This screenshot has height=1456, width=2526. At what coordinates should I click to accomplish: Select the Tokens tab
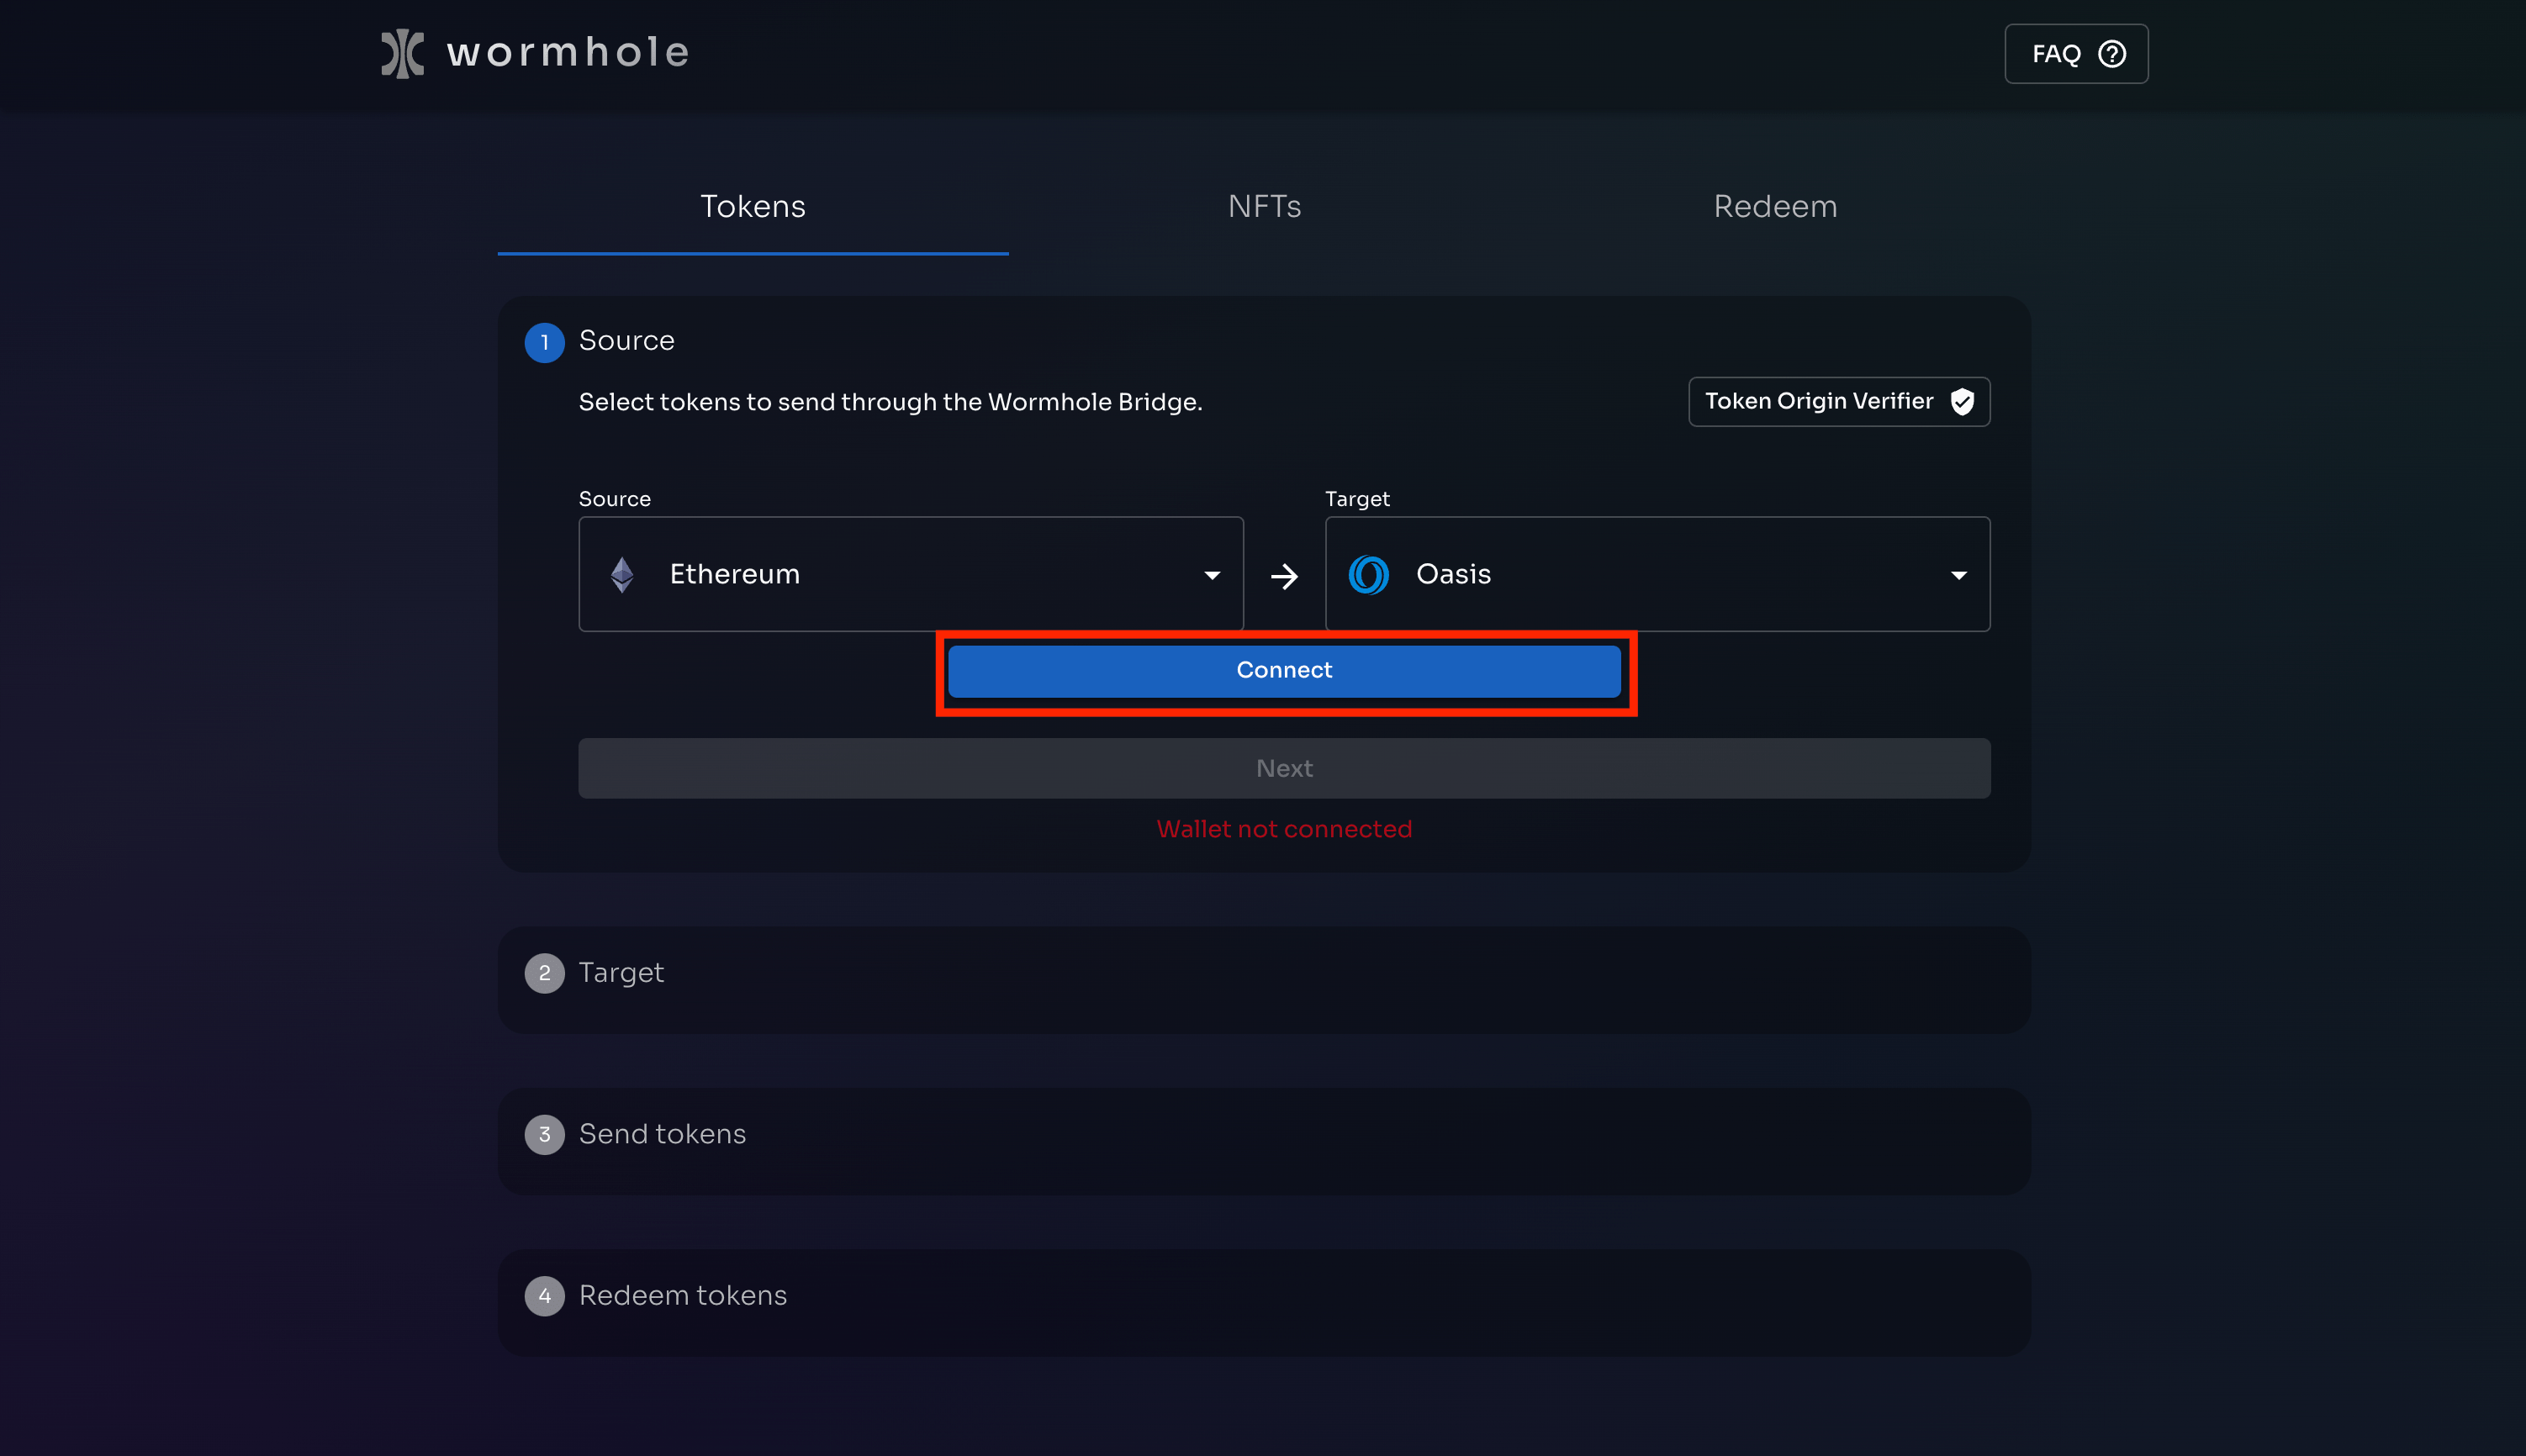(752, 207)
